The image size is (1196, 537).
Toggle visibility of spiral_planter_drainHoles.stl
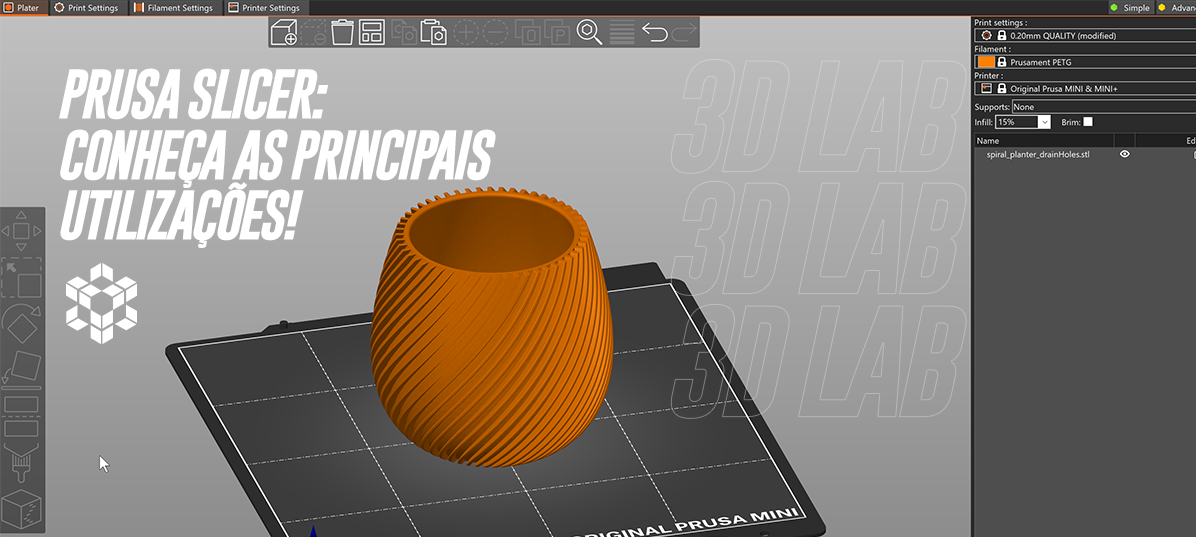(1125, 155)
